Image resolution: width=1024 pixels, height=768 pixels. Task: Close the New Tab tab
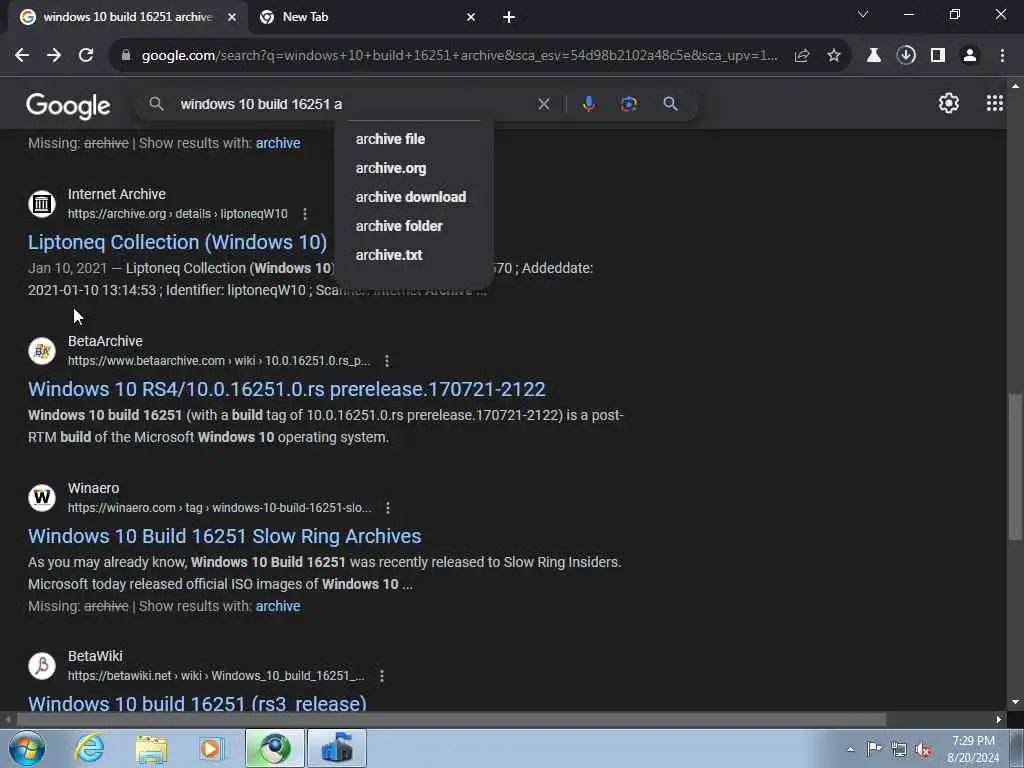point(471,17)
